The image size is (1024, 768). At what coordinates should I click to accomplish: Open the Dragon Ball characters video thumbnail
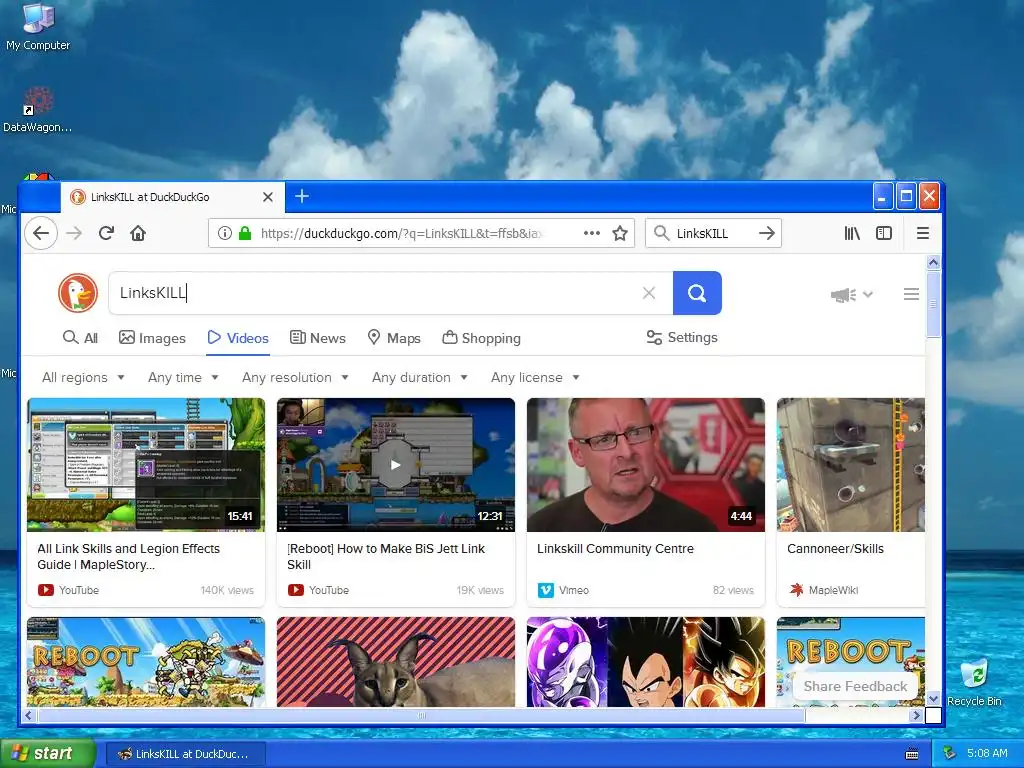click(645, 662)
